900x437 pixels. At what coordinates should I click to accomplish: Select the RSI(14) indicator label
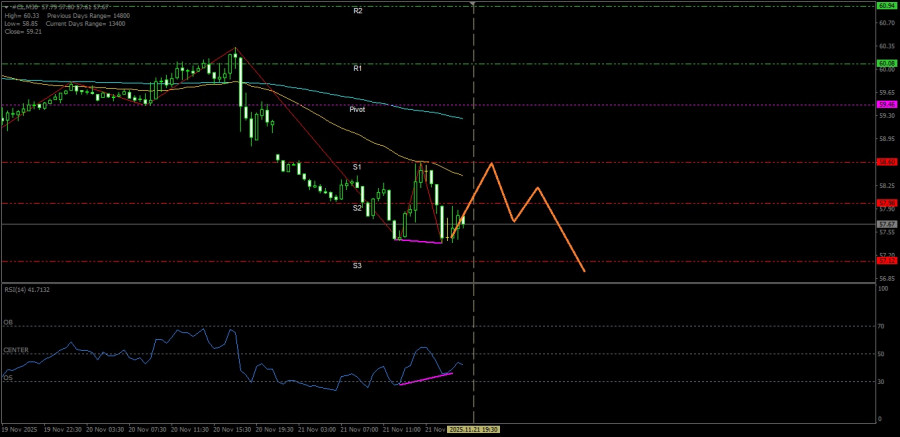26,290
